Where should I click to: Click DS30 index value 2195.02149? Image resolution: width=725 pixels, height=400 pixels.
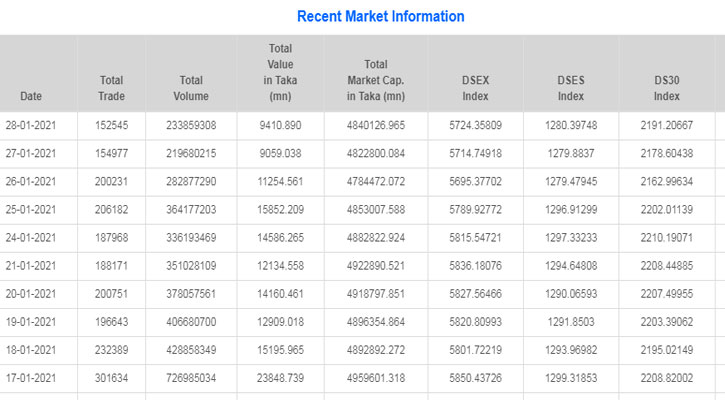point(666,351)
